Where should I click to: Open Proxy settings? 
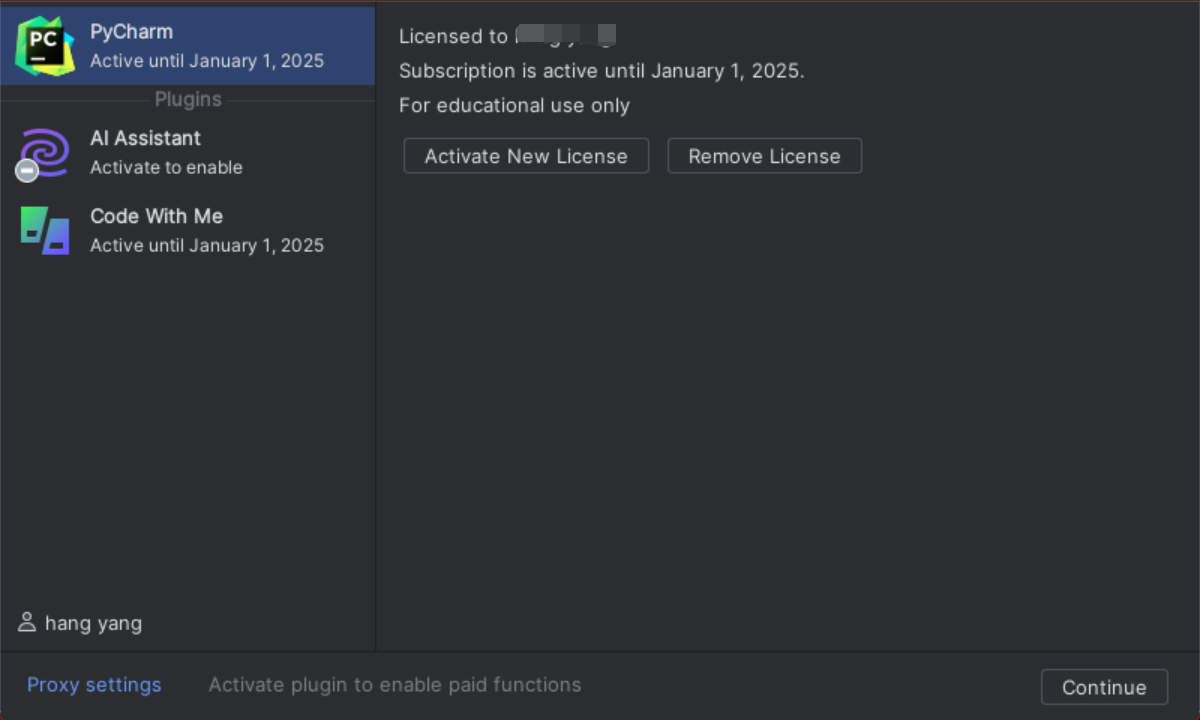click(93, 685)
